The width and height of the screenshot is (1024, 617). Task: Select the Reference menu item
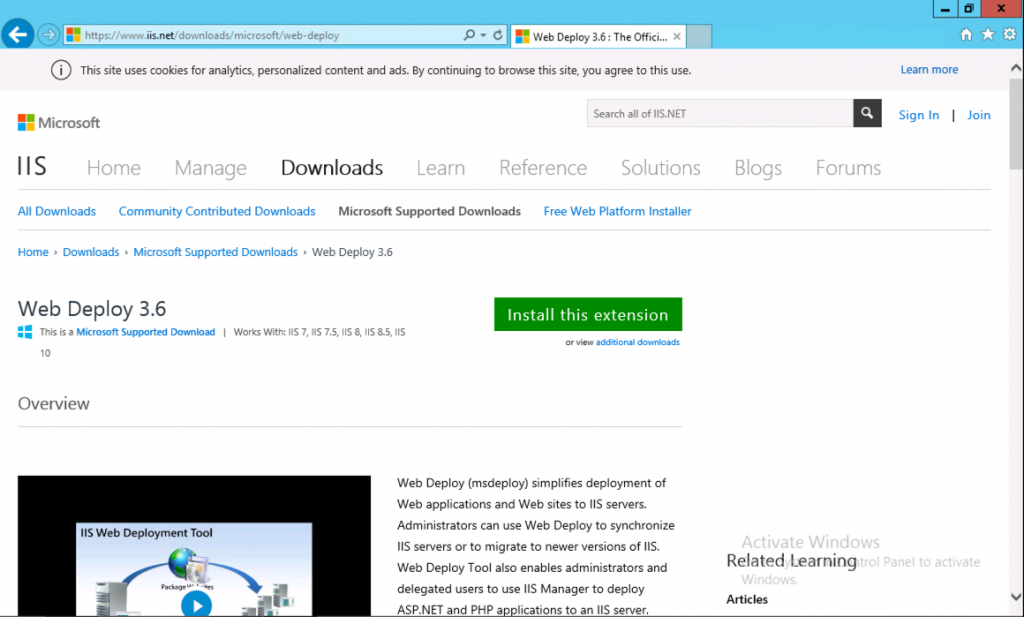[x=542, y=168]
